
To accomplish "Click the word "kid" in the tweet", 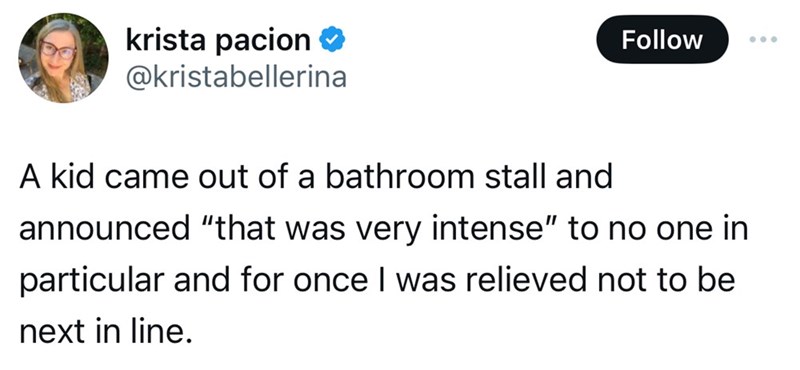I will pos(61,177).
